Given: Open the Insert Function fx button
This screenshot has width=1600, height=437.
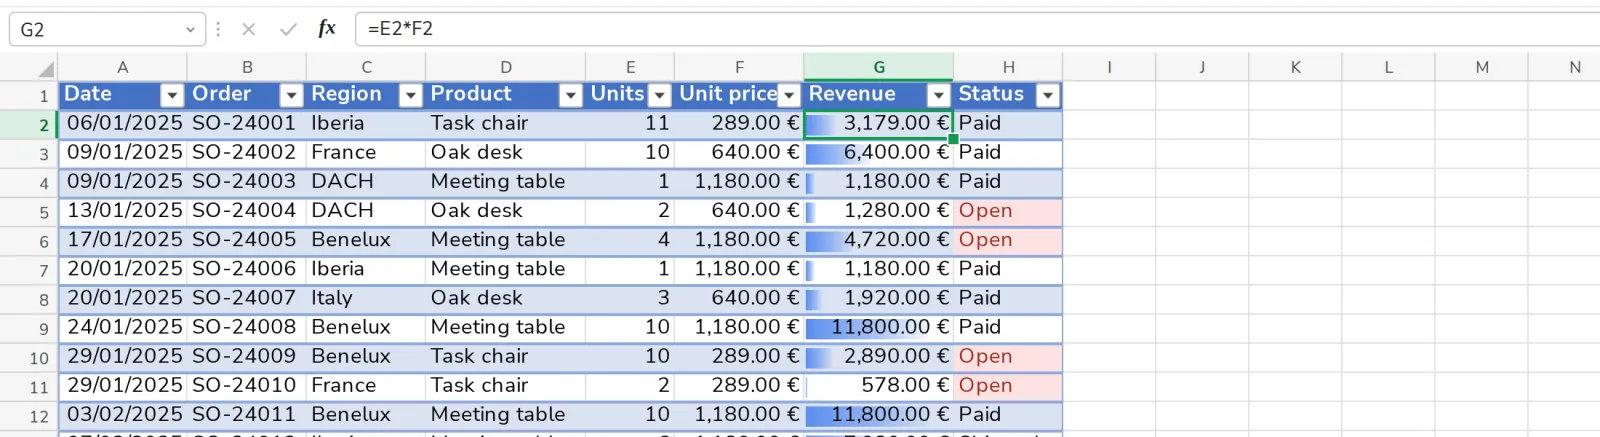Looking at the screenshot, I should pos(327,29).
